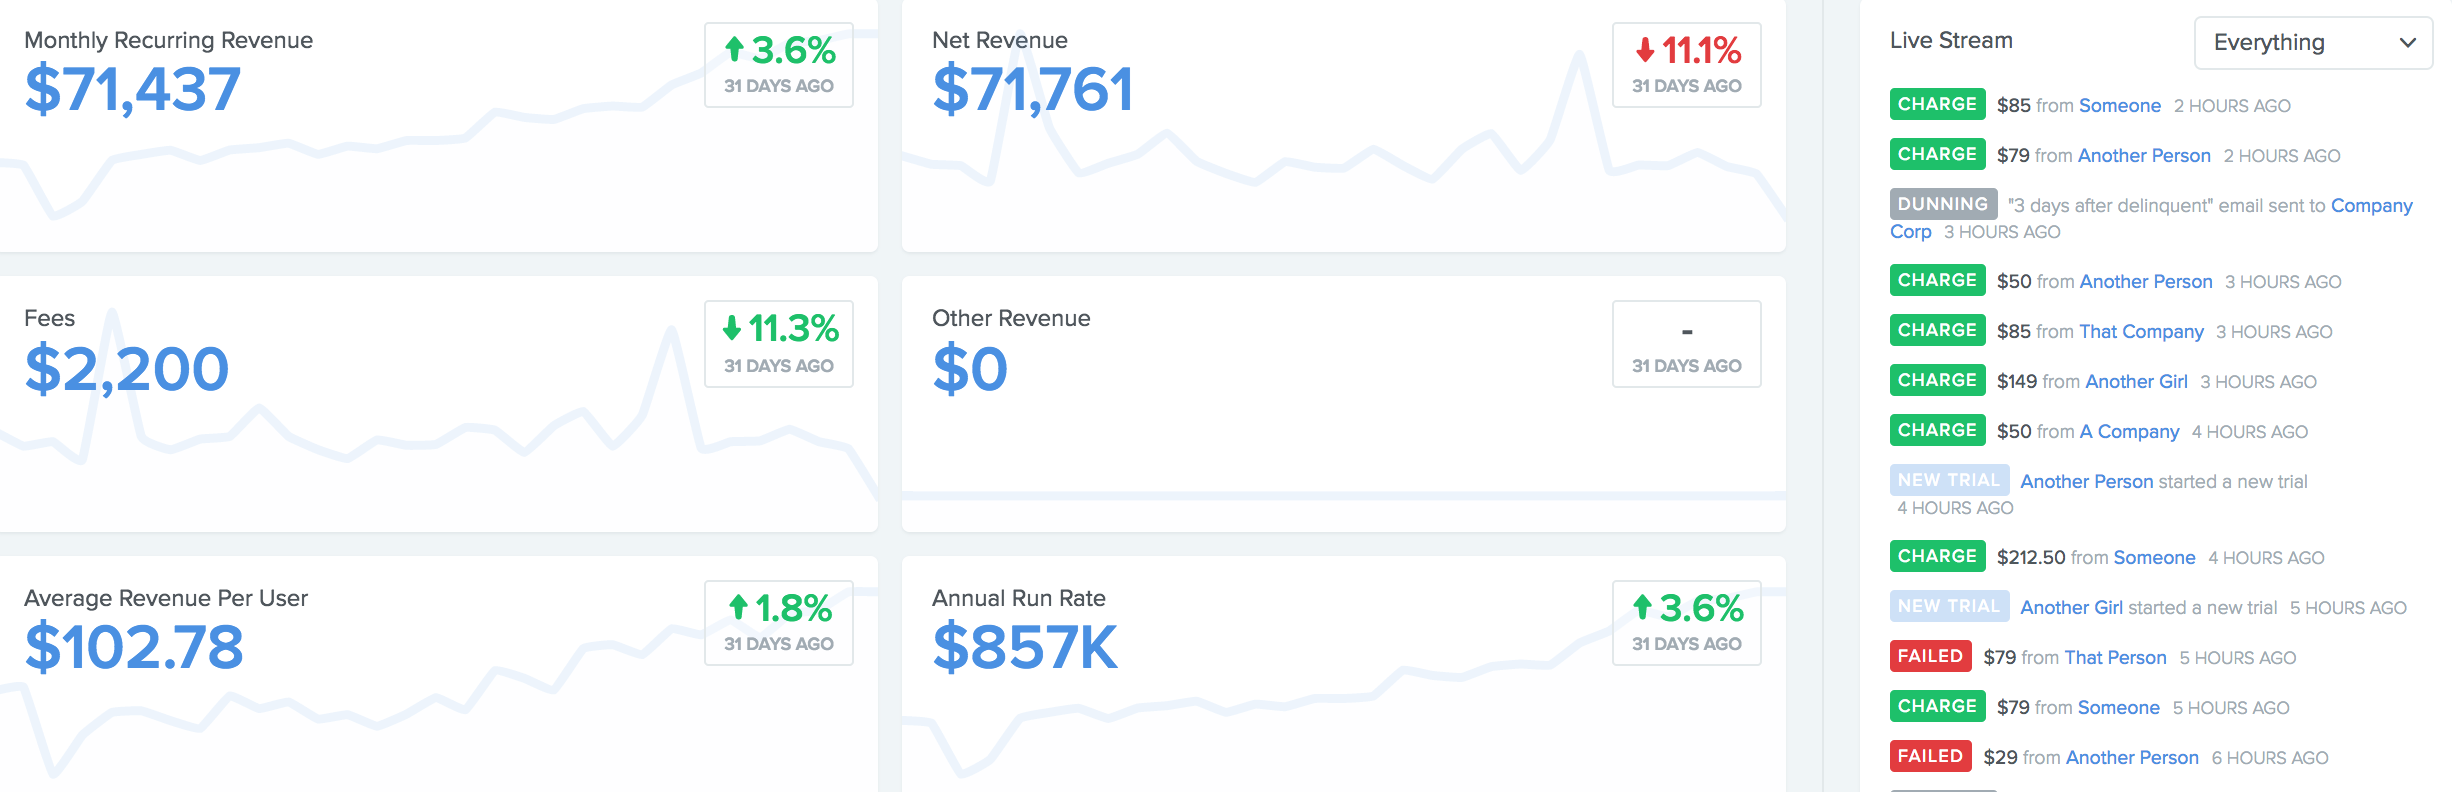
Task: Open the Monthly Recurring Revenue metric title
Action: click(168, 40)
